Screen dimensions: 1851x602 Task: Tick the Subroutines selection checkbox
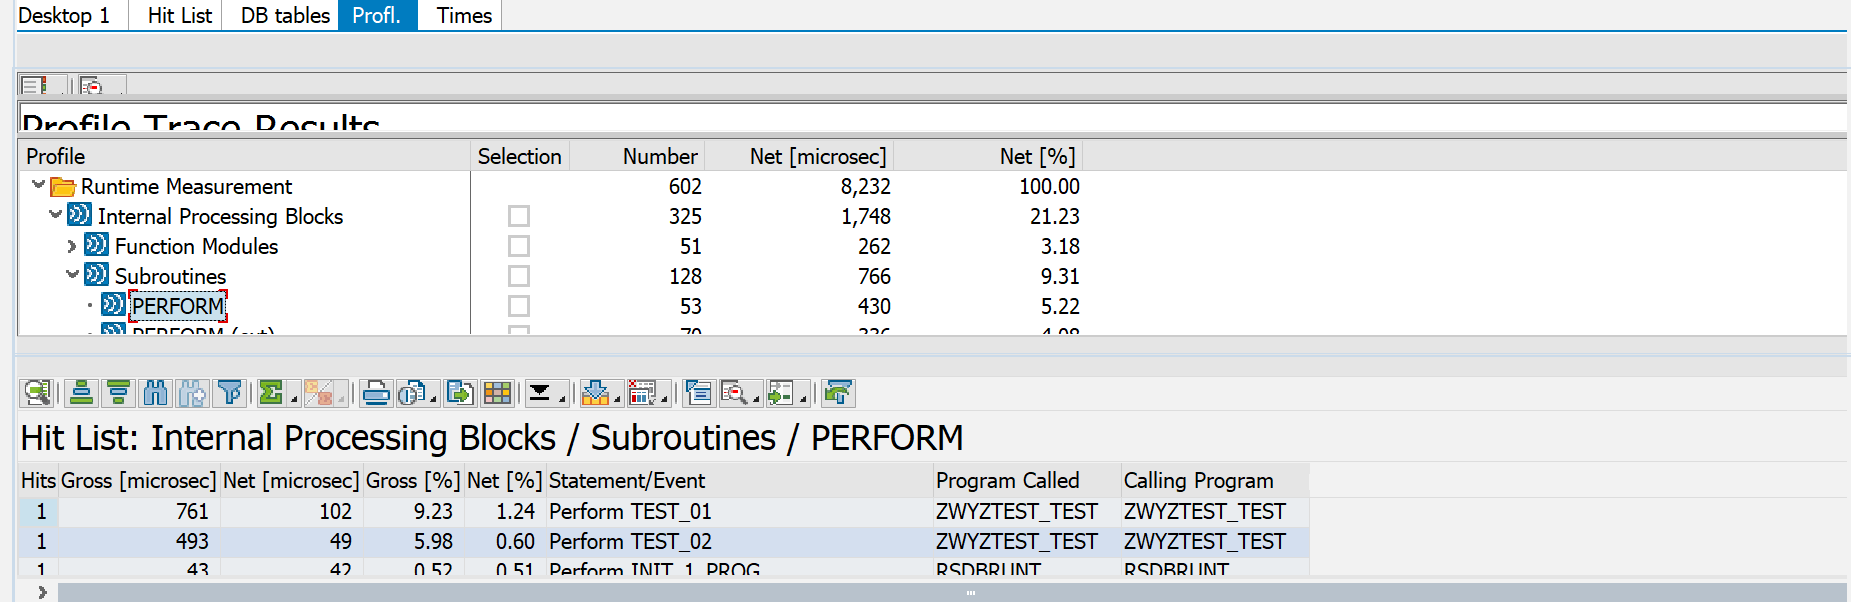(518, 276)
